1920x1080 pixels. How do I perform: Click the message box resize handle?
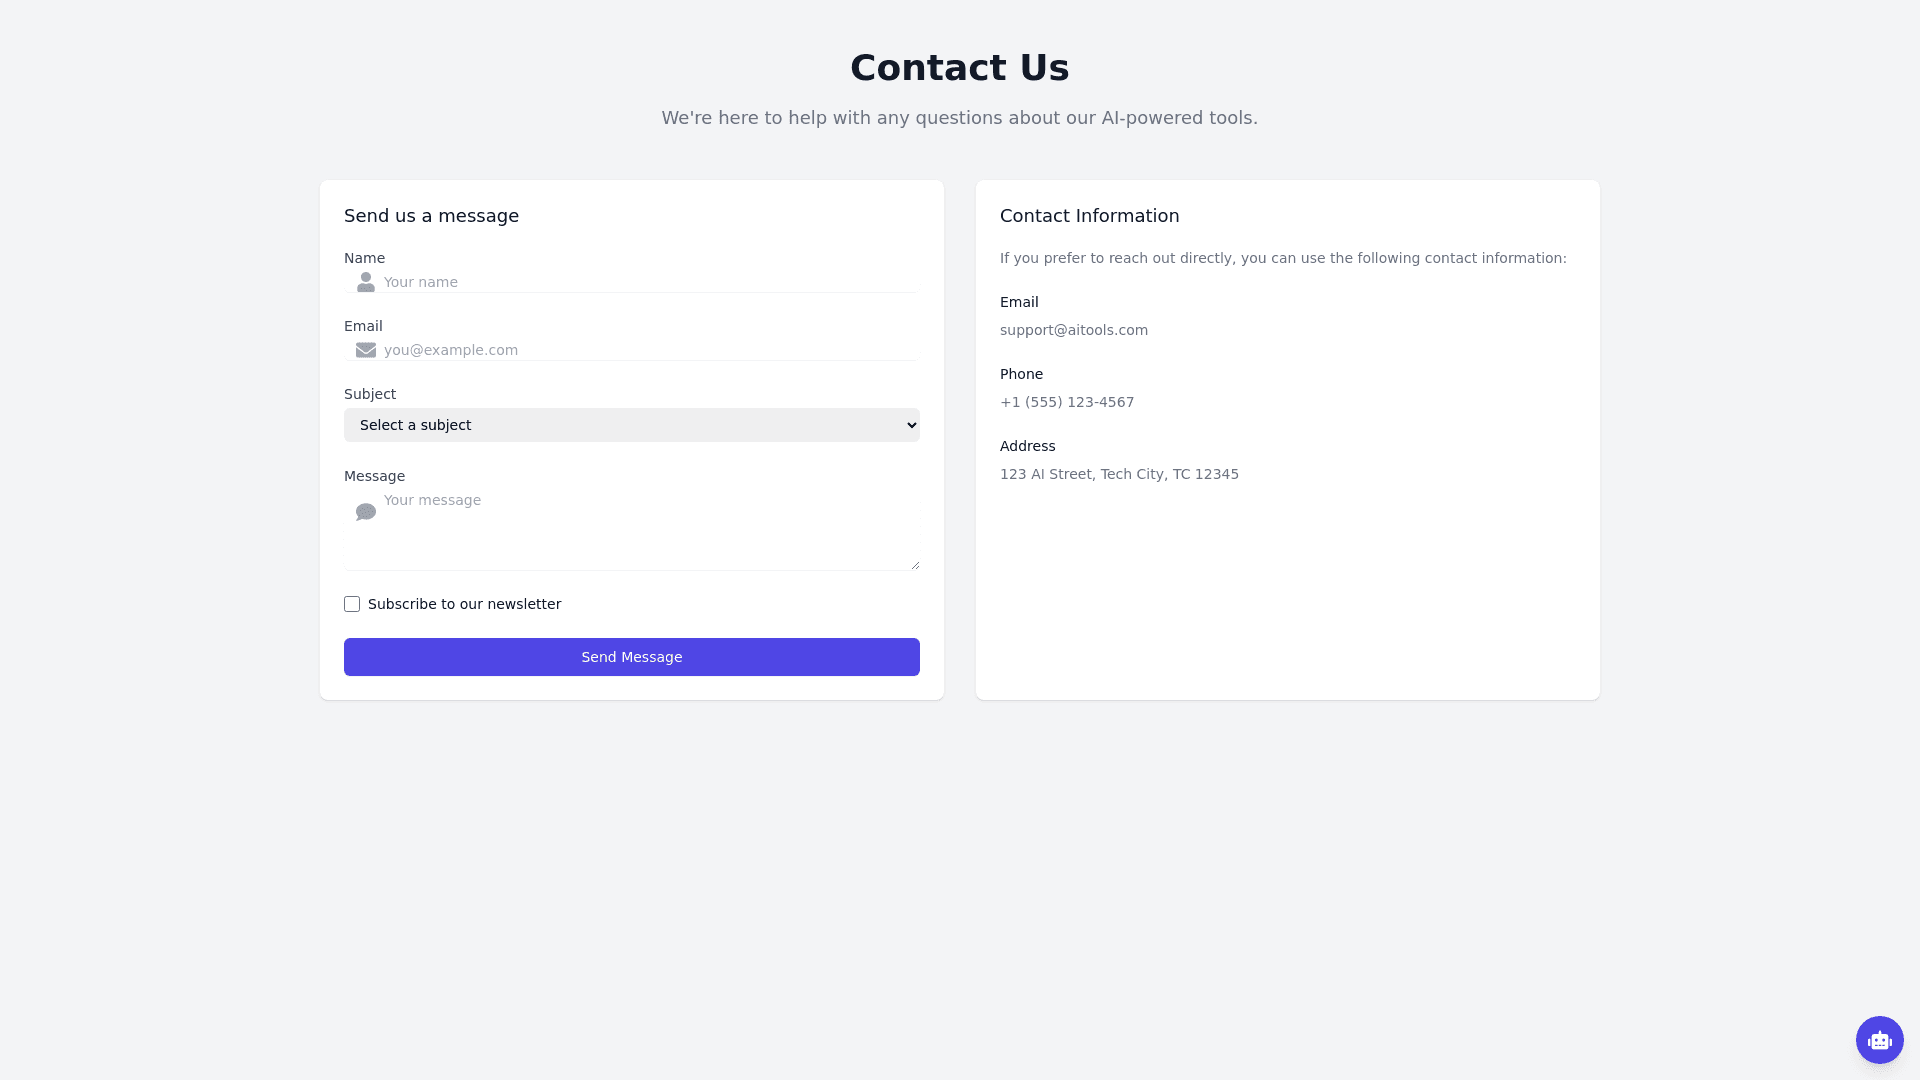point(914,565)
